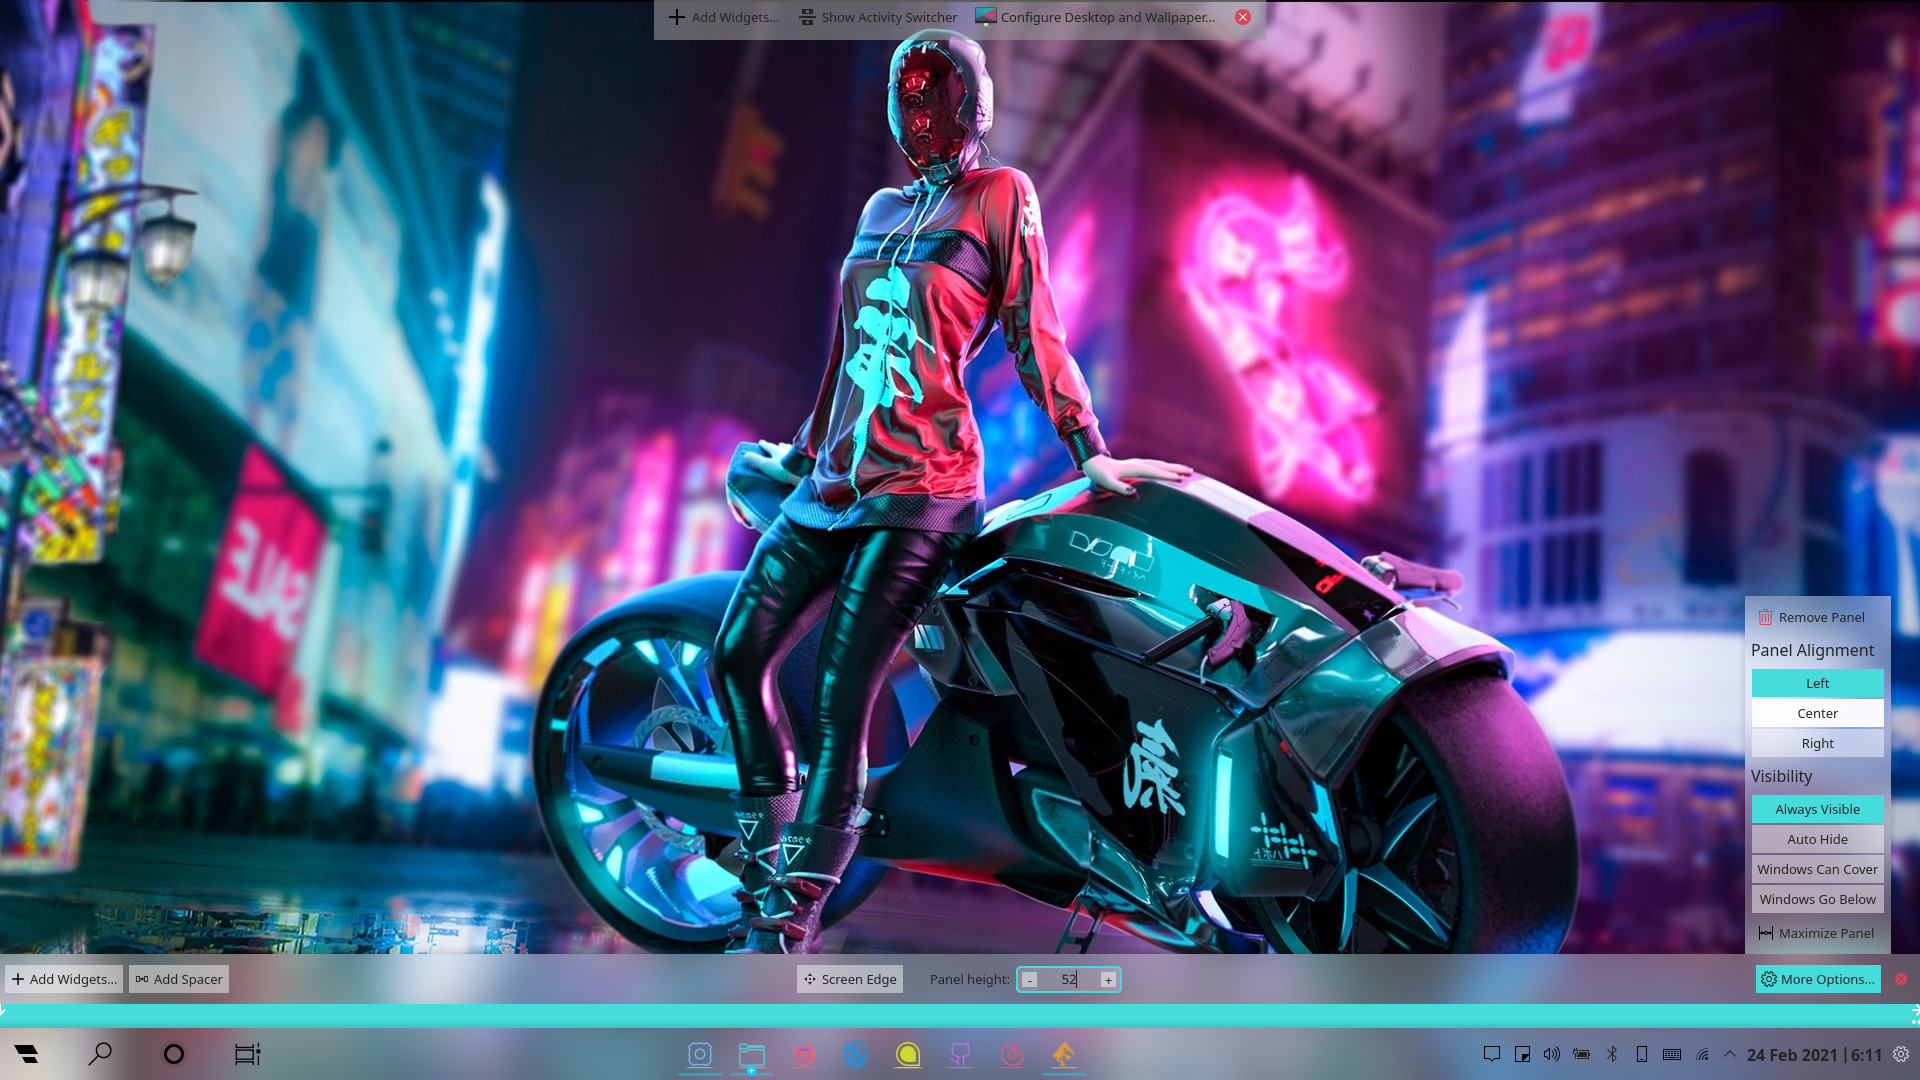Open the Wi-Fi network tray icon
This screenshot has width=1920, height=1080.
(x=1702, y=1054)
